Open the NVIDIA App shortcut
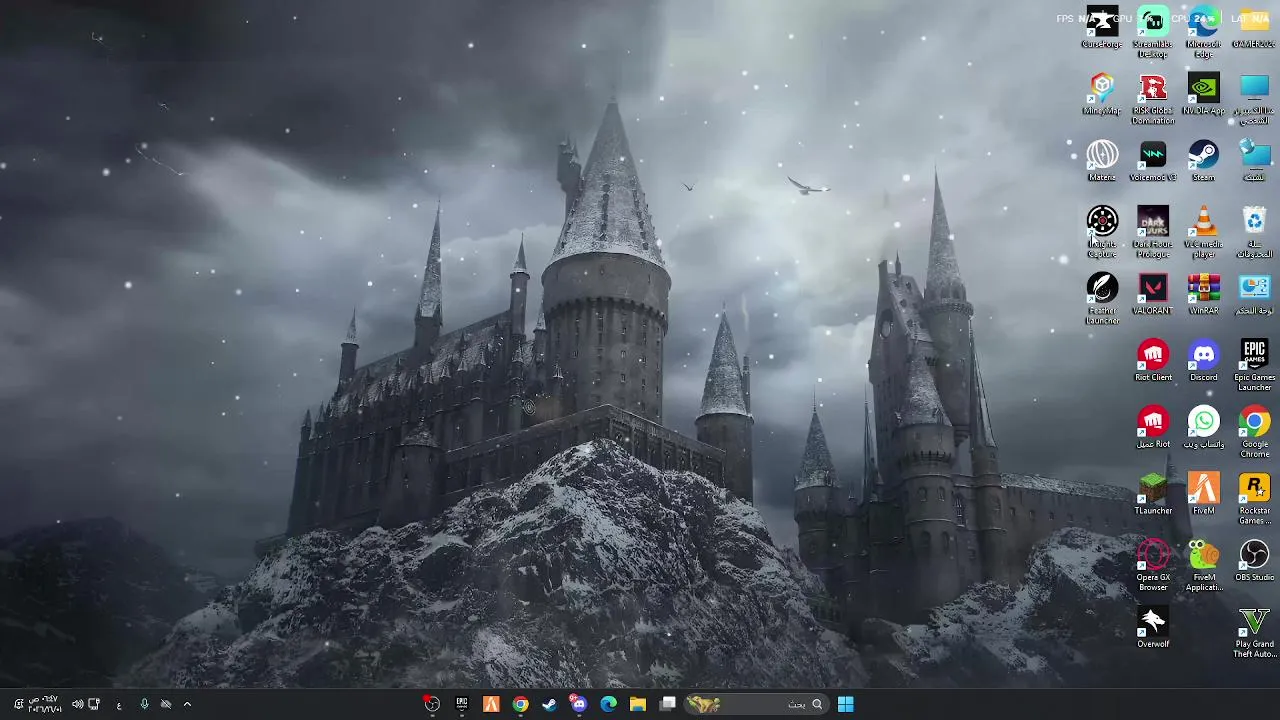 click(x=1204, y=95)
